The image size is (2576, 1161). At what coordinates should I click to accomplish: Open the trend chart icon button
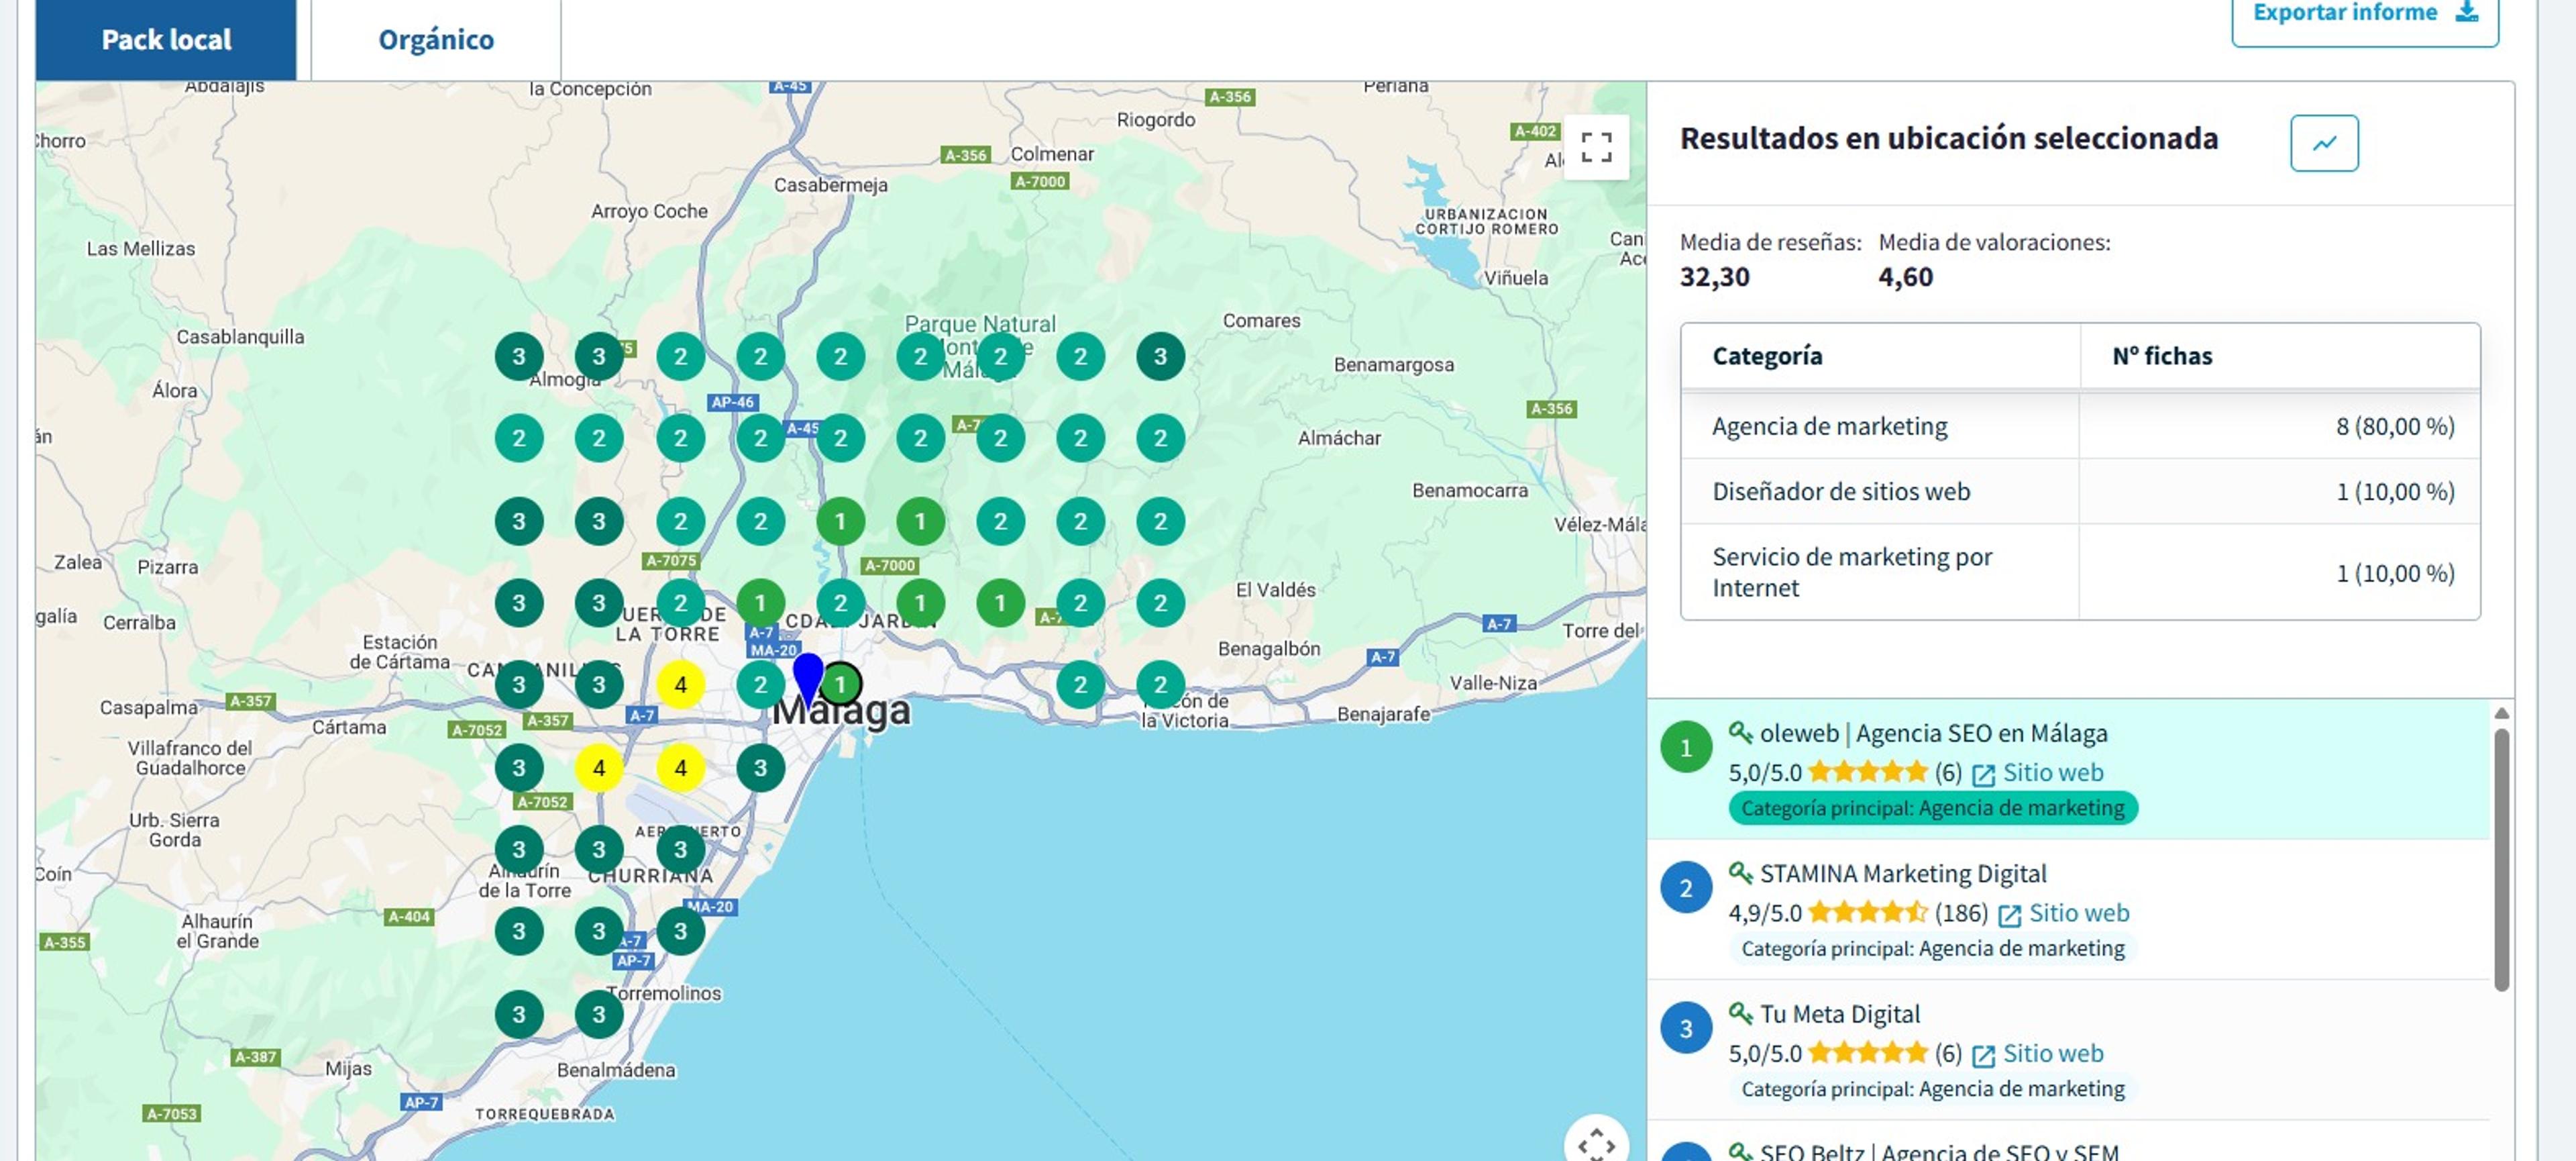2324,143
